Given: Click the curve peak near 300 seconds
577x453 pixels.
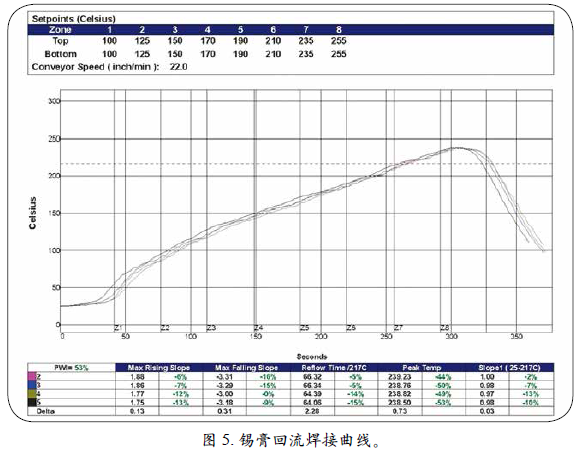Looking at the screenshot, I should [457, 148].
